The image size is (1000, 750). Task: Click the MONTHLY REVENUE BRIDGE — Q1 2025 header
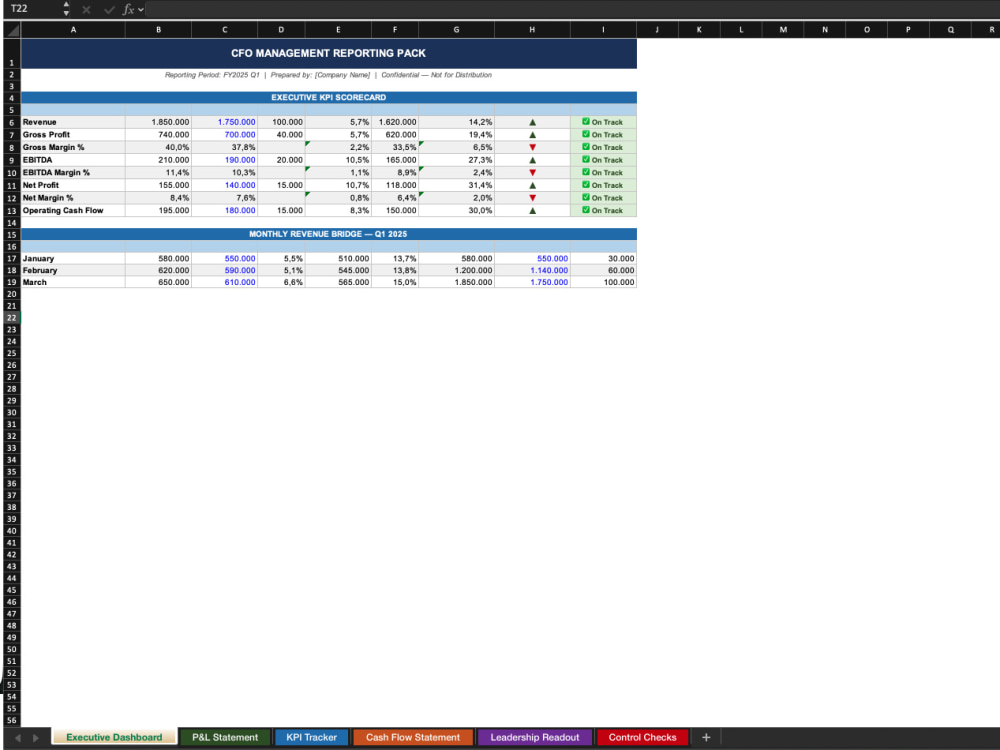(328, 234)
